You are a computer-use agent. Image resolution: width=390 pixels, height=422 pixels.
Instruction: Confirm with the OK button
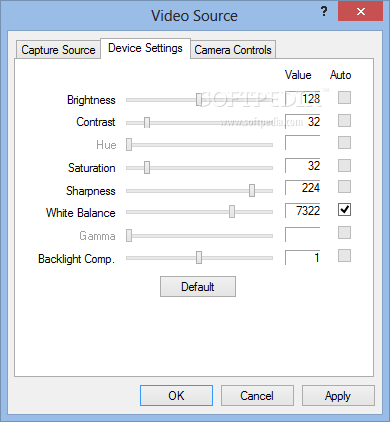click(x=176, y=396)
